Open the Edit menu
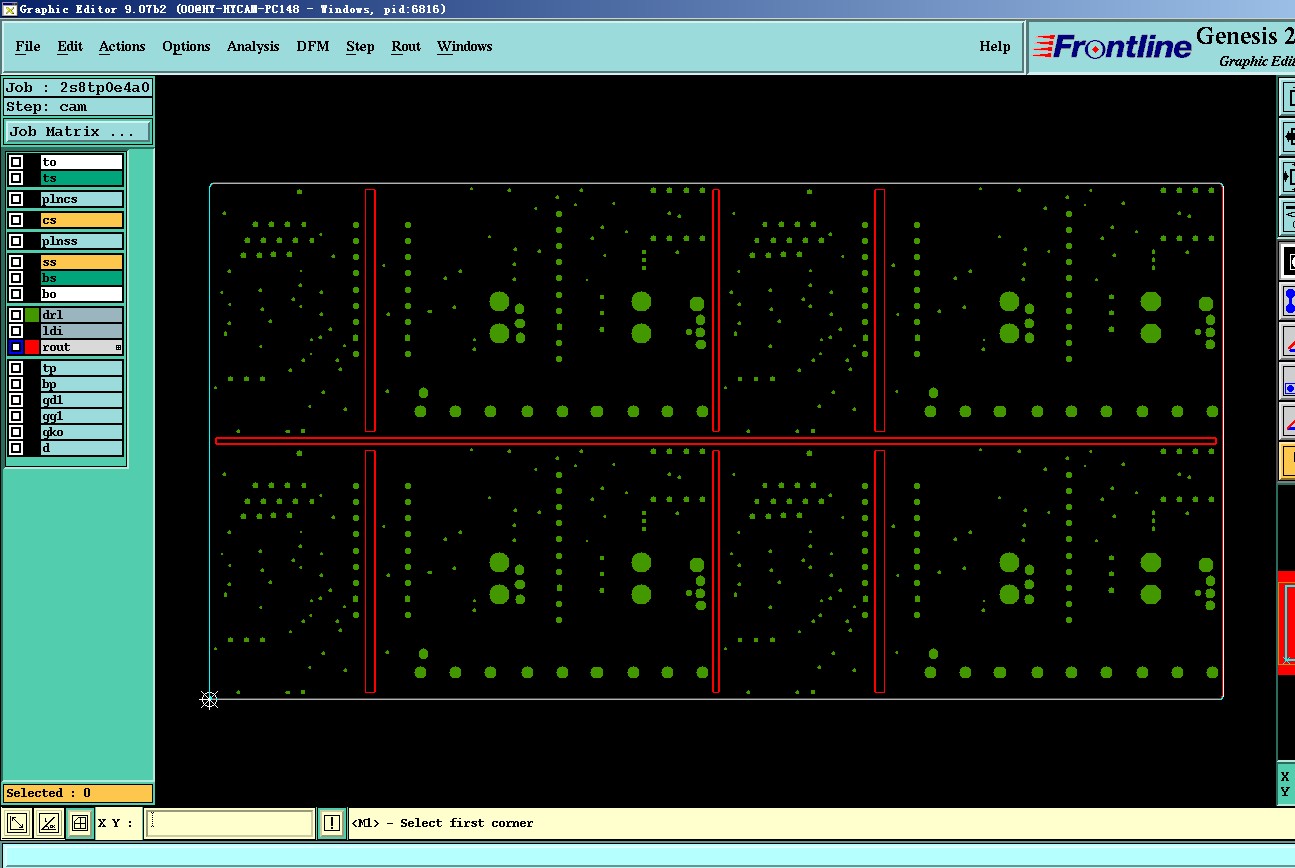 coord(70,46)
